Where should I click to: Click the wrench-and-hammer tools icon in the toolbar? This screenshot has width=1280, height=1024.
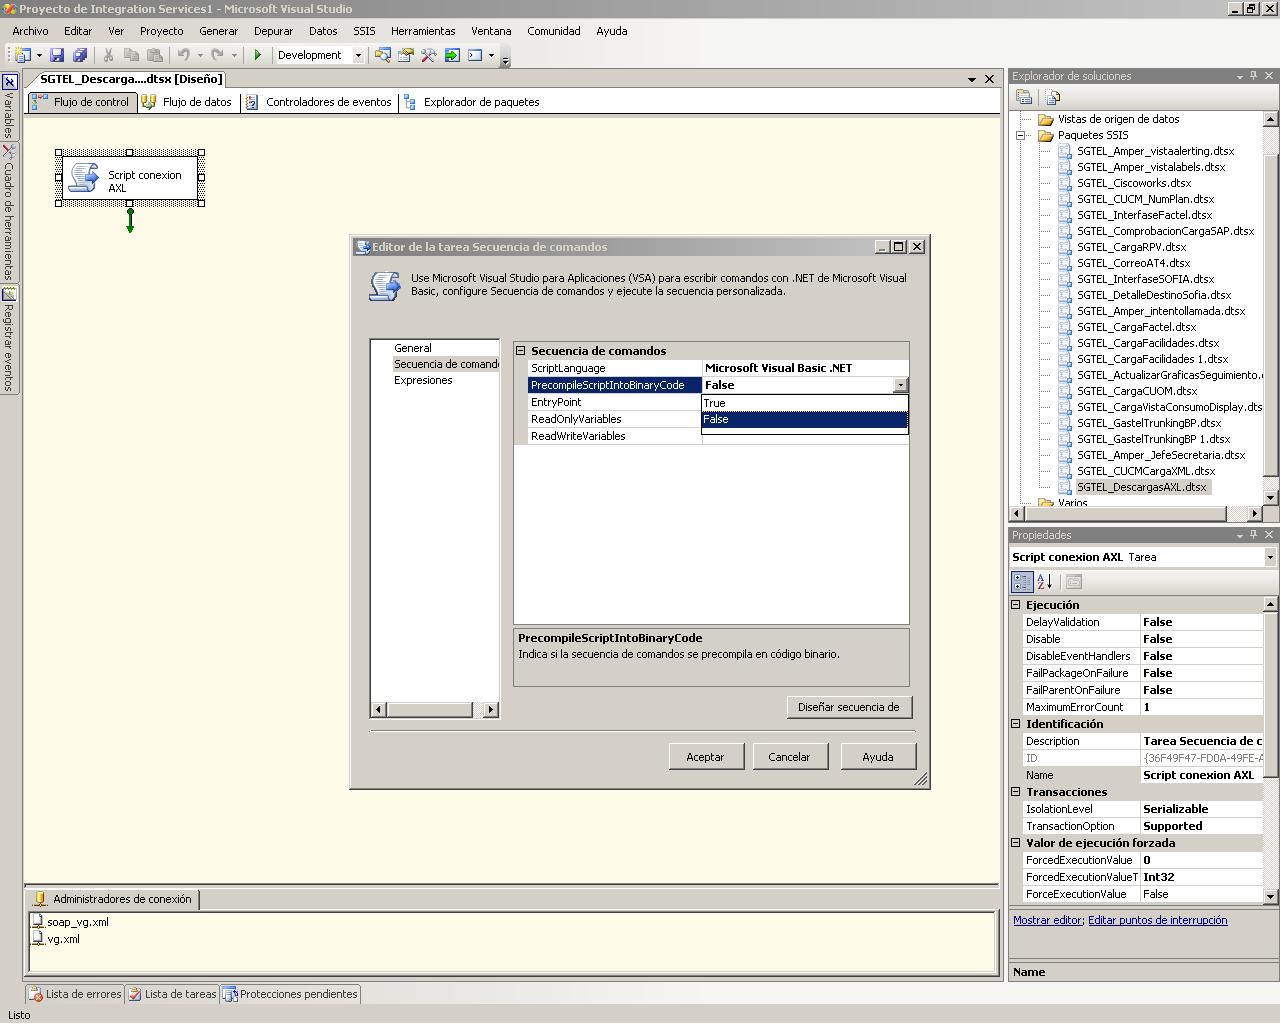(428, 55)
